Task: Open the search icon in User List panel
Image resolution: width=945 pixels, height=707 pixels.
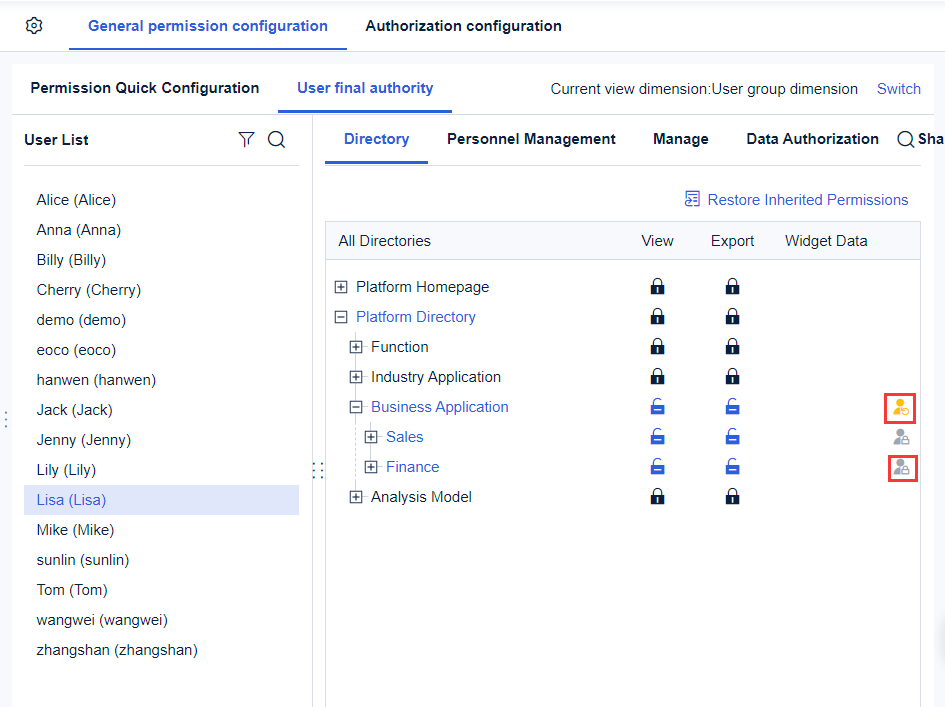Action: 276,139
